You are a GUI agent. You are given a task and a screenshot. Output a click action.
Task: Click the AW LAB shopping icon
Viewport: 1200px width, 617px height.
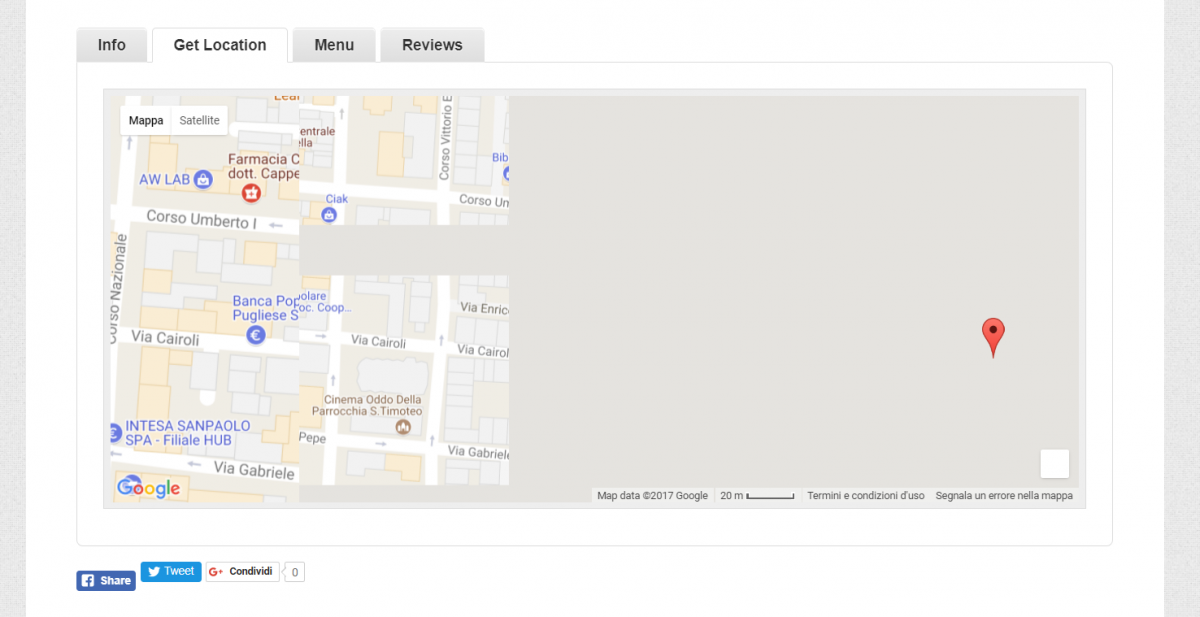click(203, 179)
